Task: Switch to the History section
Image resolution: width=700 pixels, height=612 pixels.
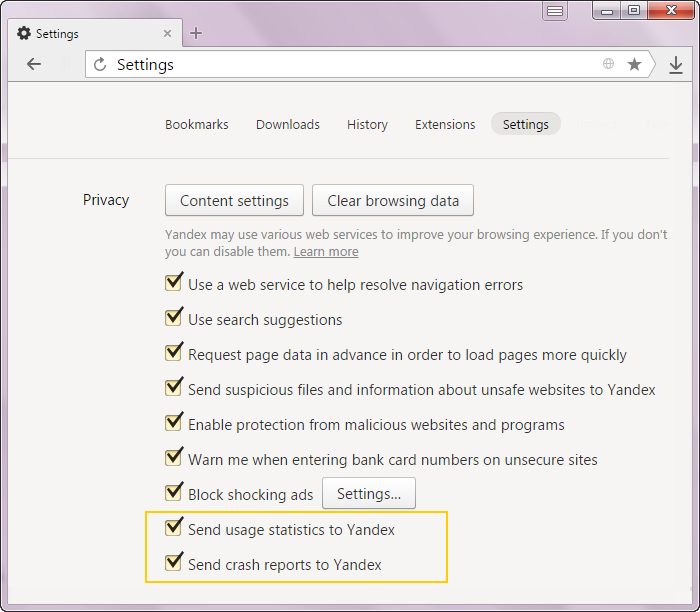Action: click(367, 124)
